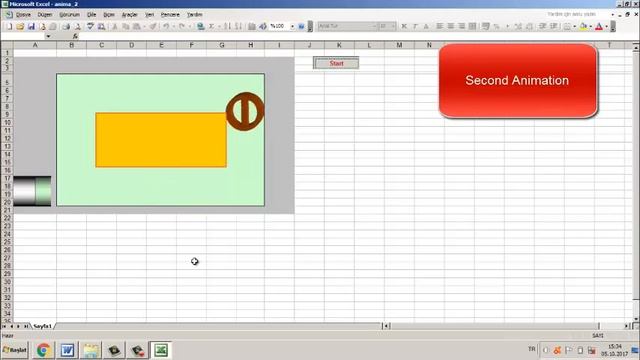The image size is (640, 360).
Task: Apply the yellow Fill Color swatch
Action: point(584,27)
